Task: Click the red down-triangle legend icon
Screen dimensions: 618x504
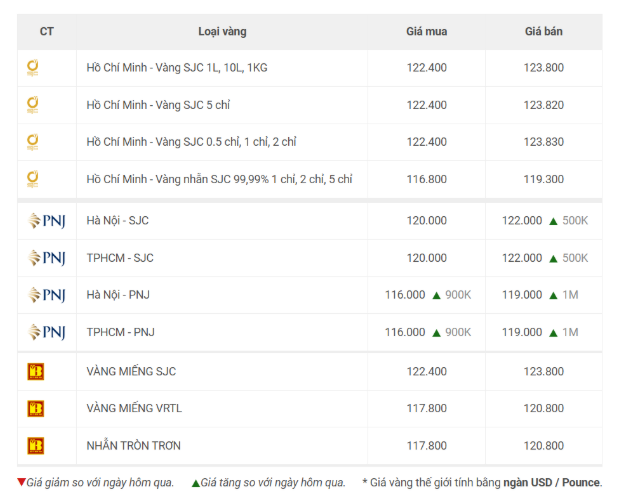Action: [x=21, y=482]
